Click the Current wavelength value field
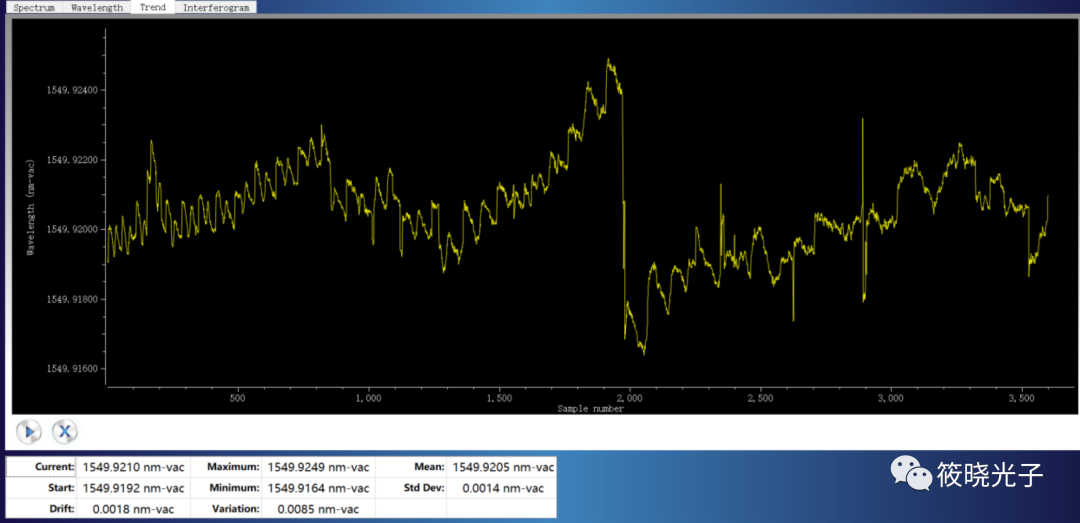The height and width of the screenshot is (523, 1080). tap(133, 467)
